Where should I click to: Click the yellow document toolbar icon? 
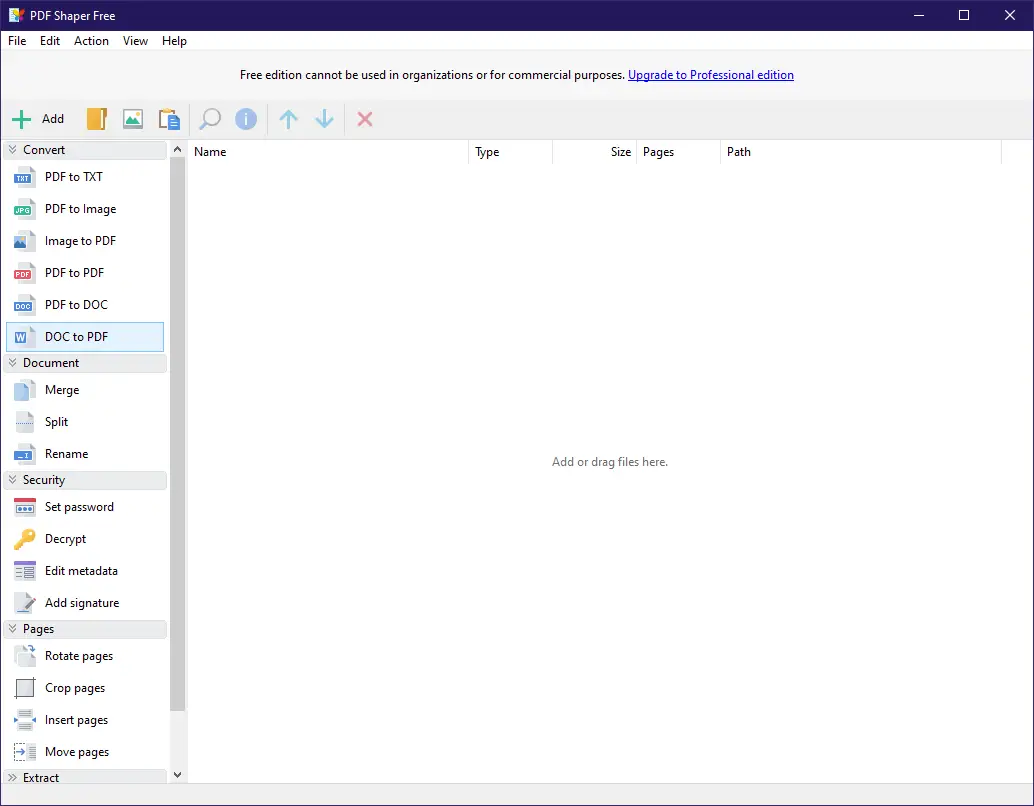[97, 119]
